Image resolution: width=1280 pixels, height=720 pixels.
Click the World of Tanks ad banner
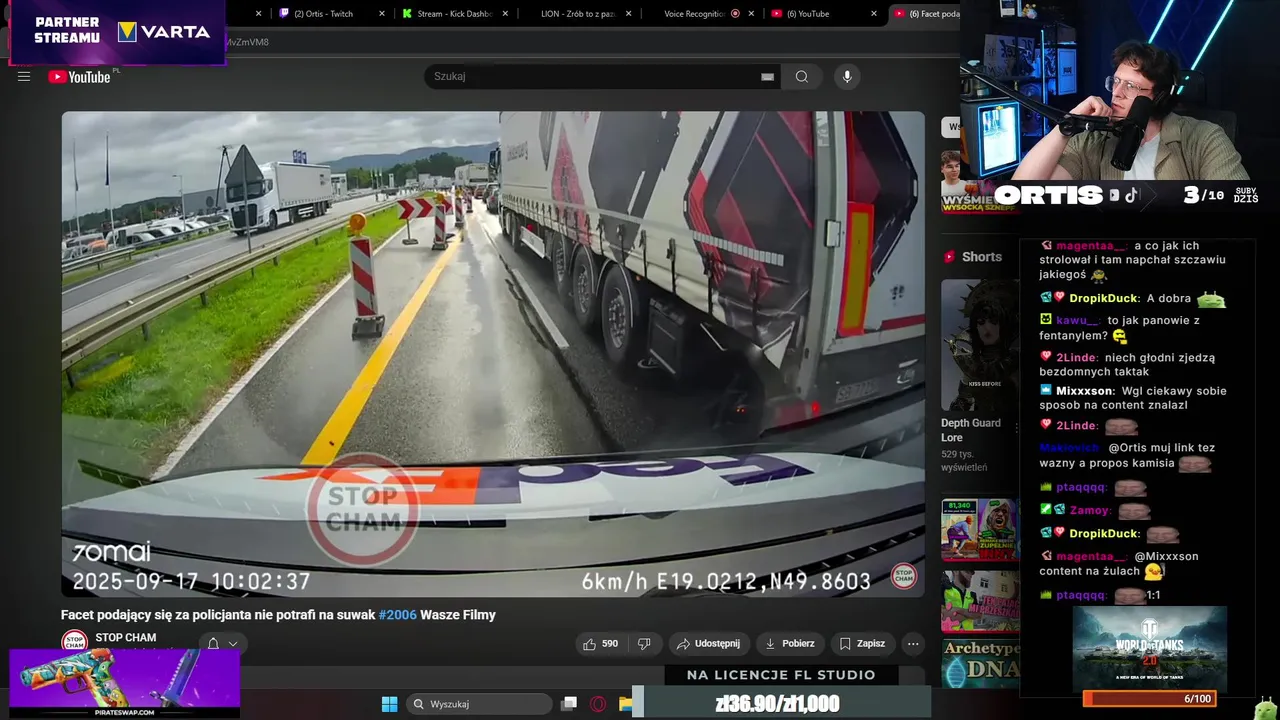coord(1150,648)
